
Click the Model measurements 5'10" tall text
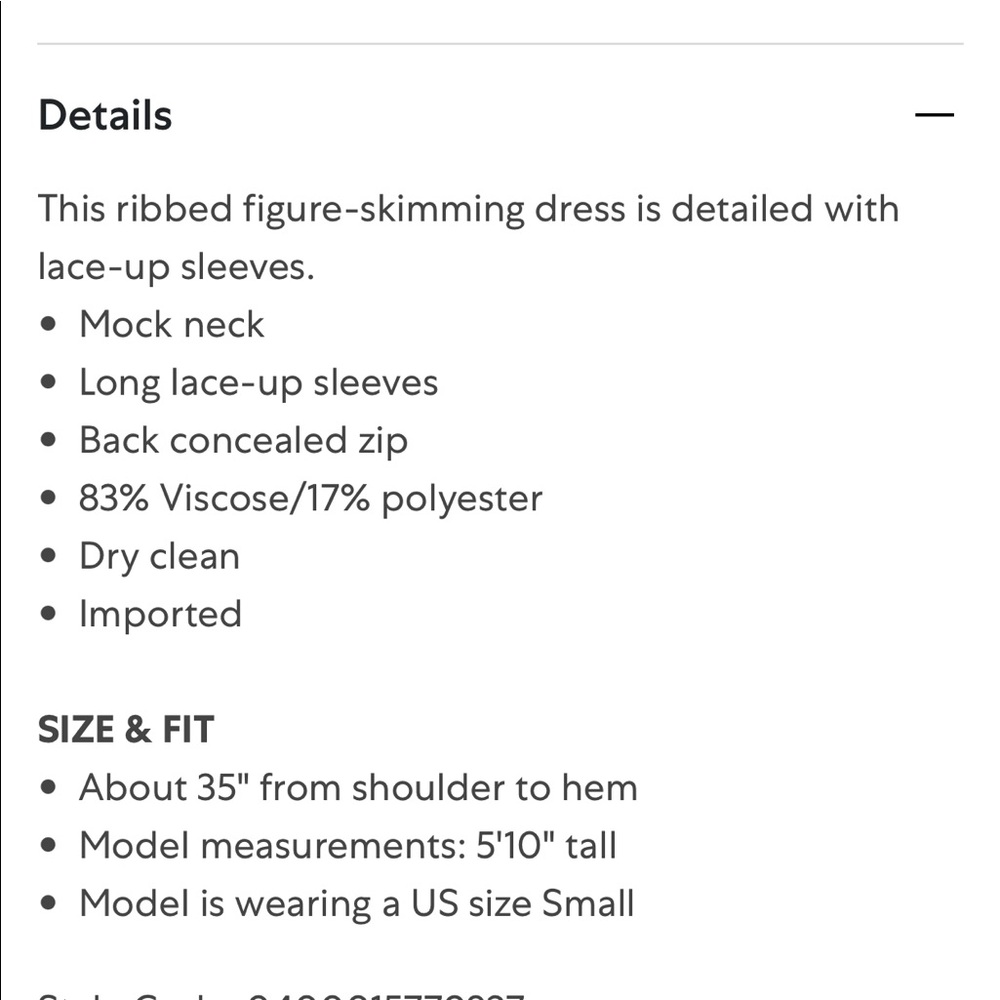348,846
